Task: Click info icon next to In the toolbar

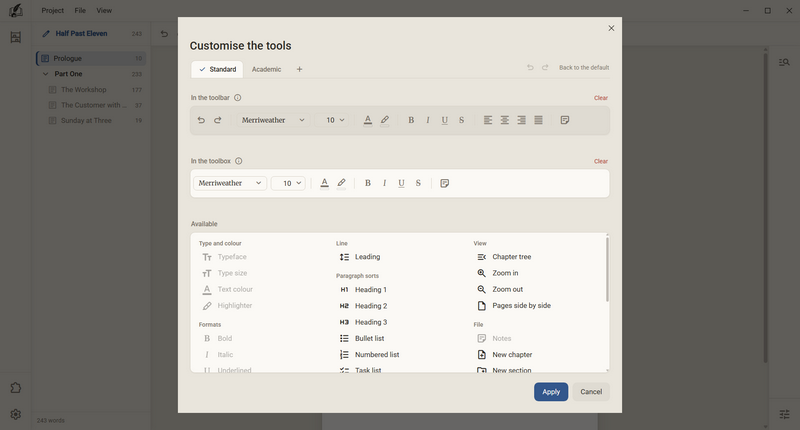Action: tap(238, 97)
